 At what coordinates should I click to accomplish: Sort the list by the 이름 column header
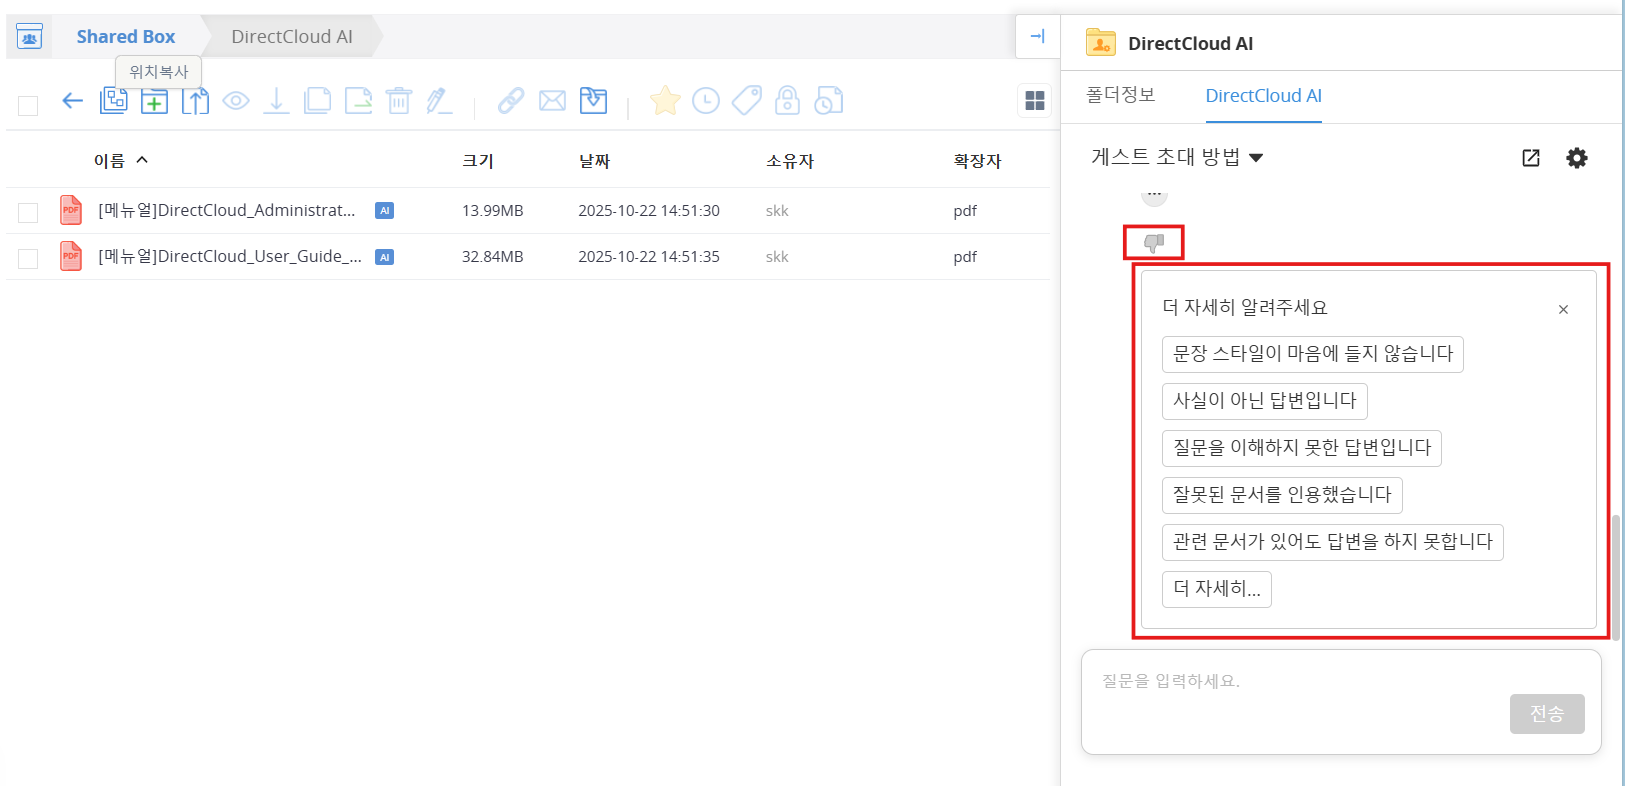coord(109,161)
